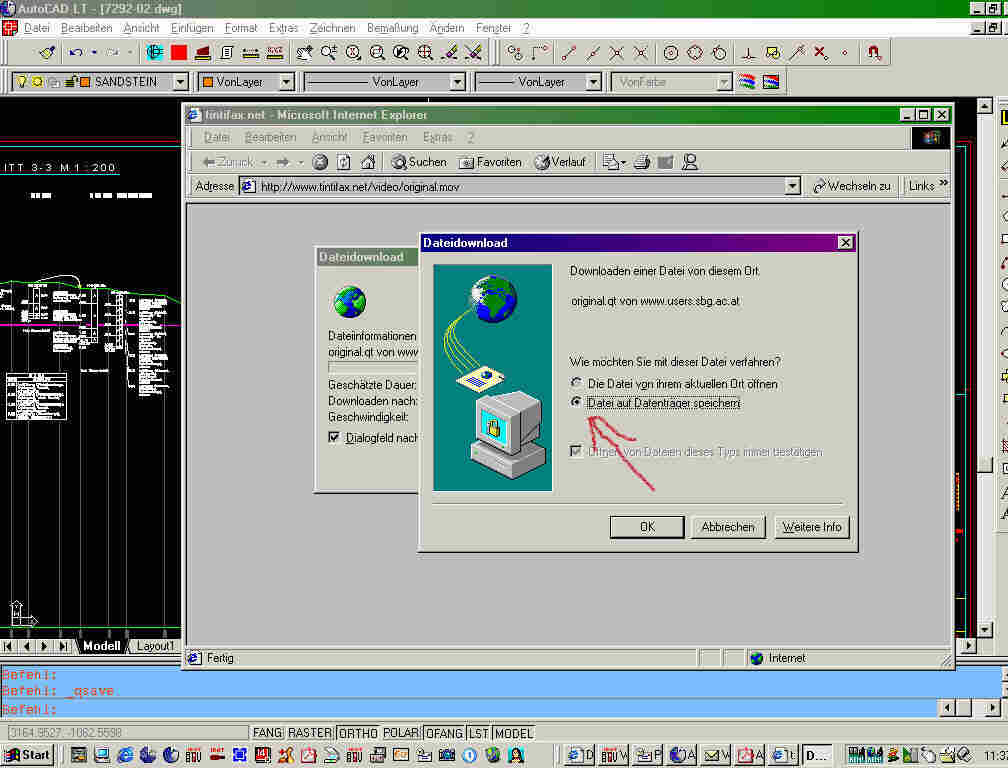This screenshot has height=768, width=1008.
Task: Expand the SANDSTEIN layer dropdown
Action: [180, 82]
